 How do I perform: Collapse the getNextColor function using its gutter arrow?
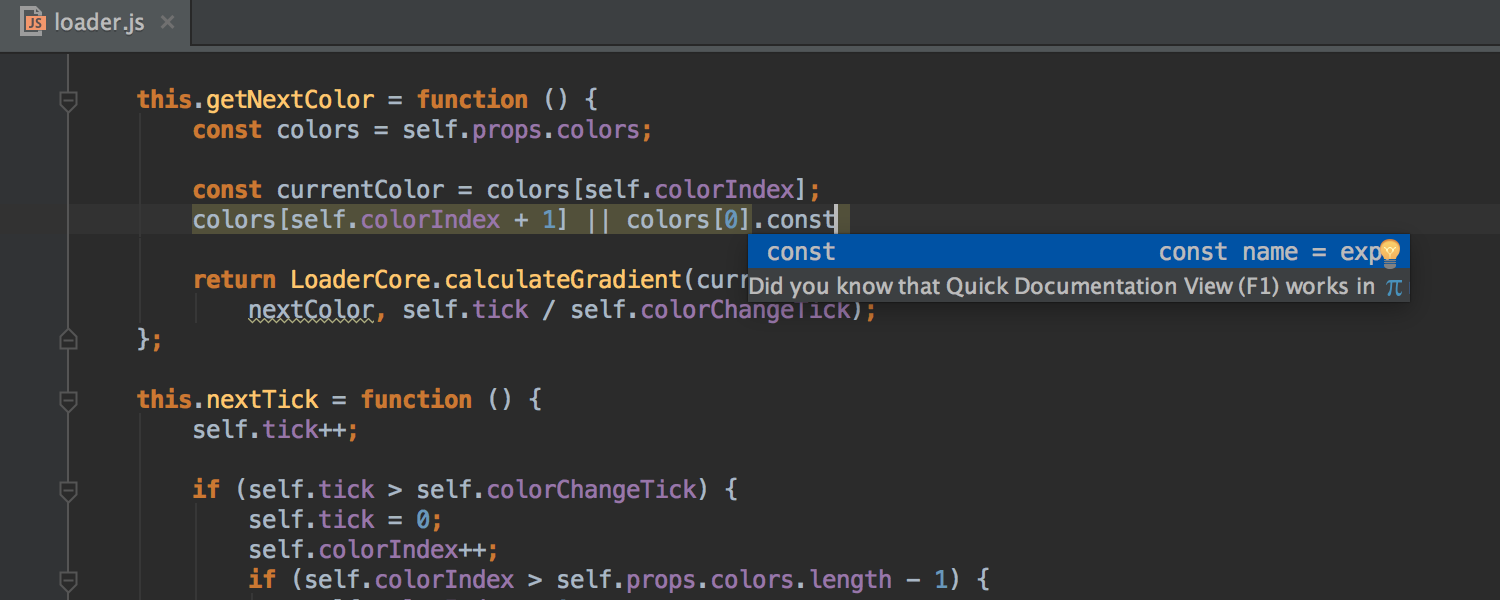click(x=67, y=99)
